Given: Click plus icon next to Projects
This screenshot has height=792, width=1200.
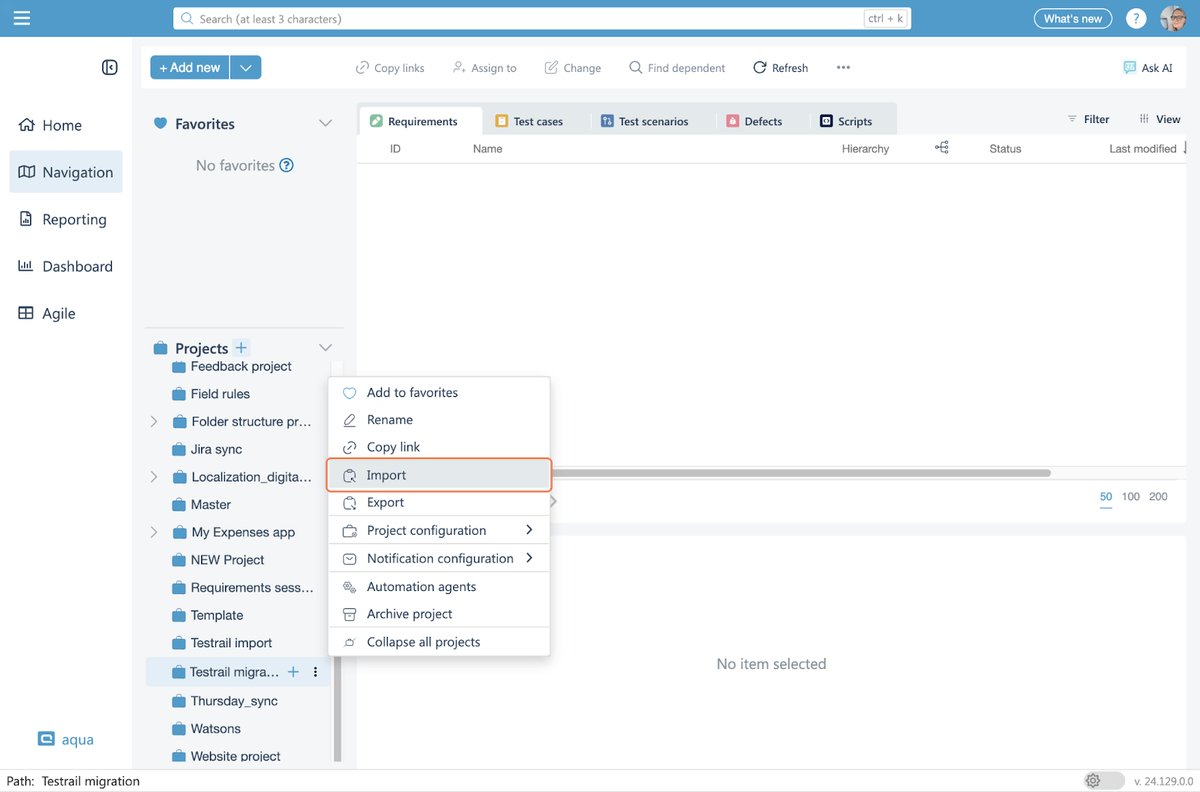Looking at the screenshot, I should point(241,348).
